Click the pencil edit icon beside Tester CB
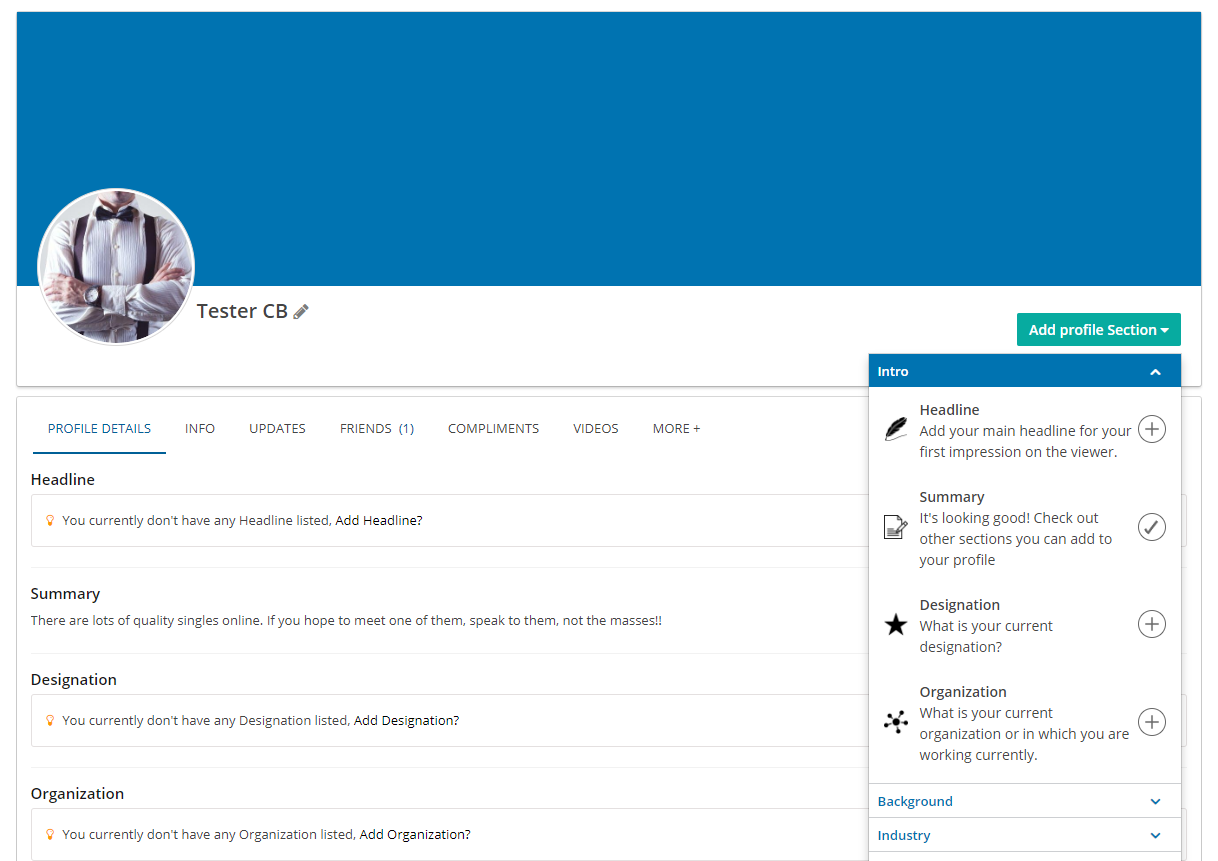This screenshot has width=1218, height=861. 301,312
